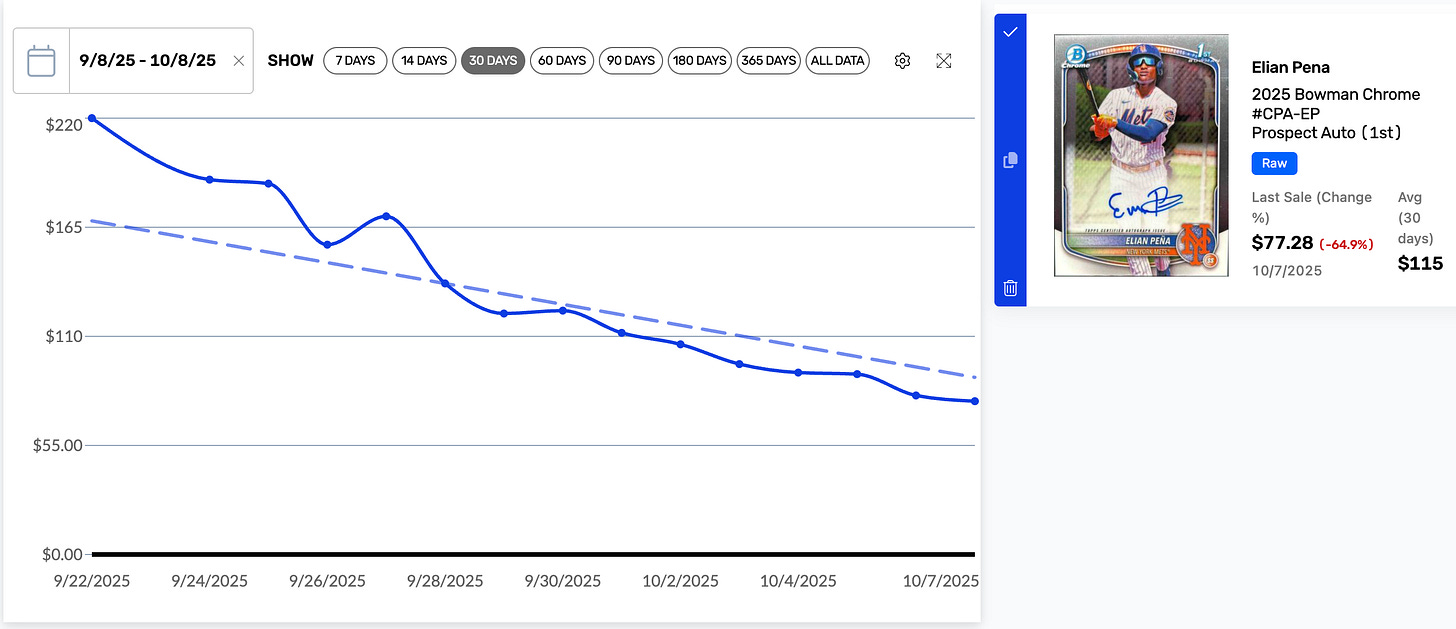This screenshot has height=629, width=1456.
Task: Click the $115 average price
Action: click(1420, 264)
